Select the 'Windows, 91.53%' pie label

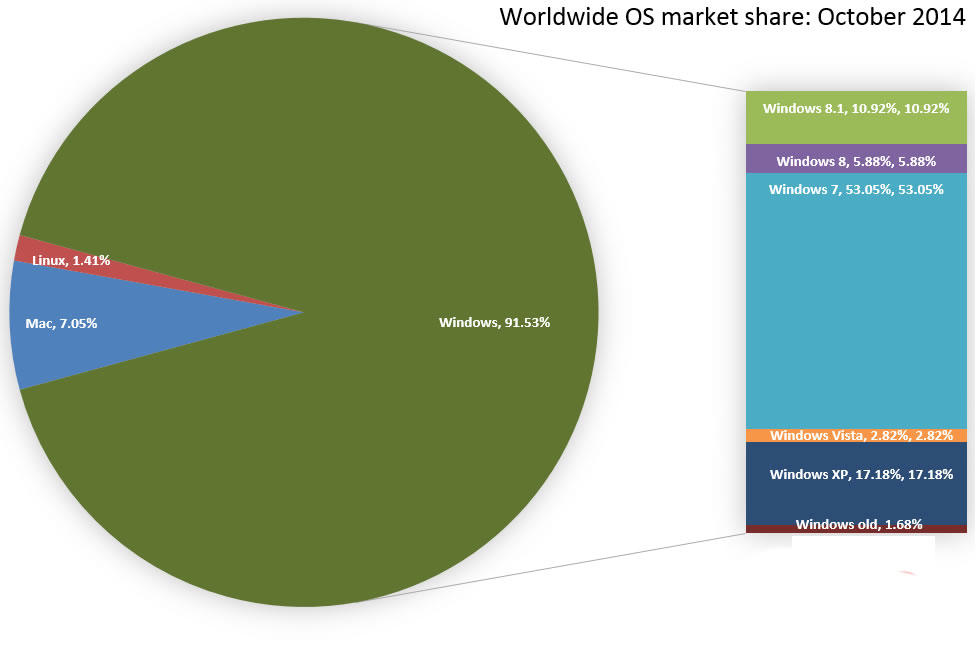point(494,322)
